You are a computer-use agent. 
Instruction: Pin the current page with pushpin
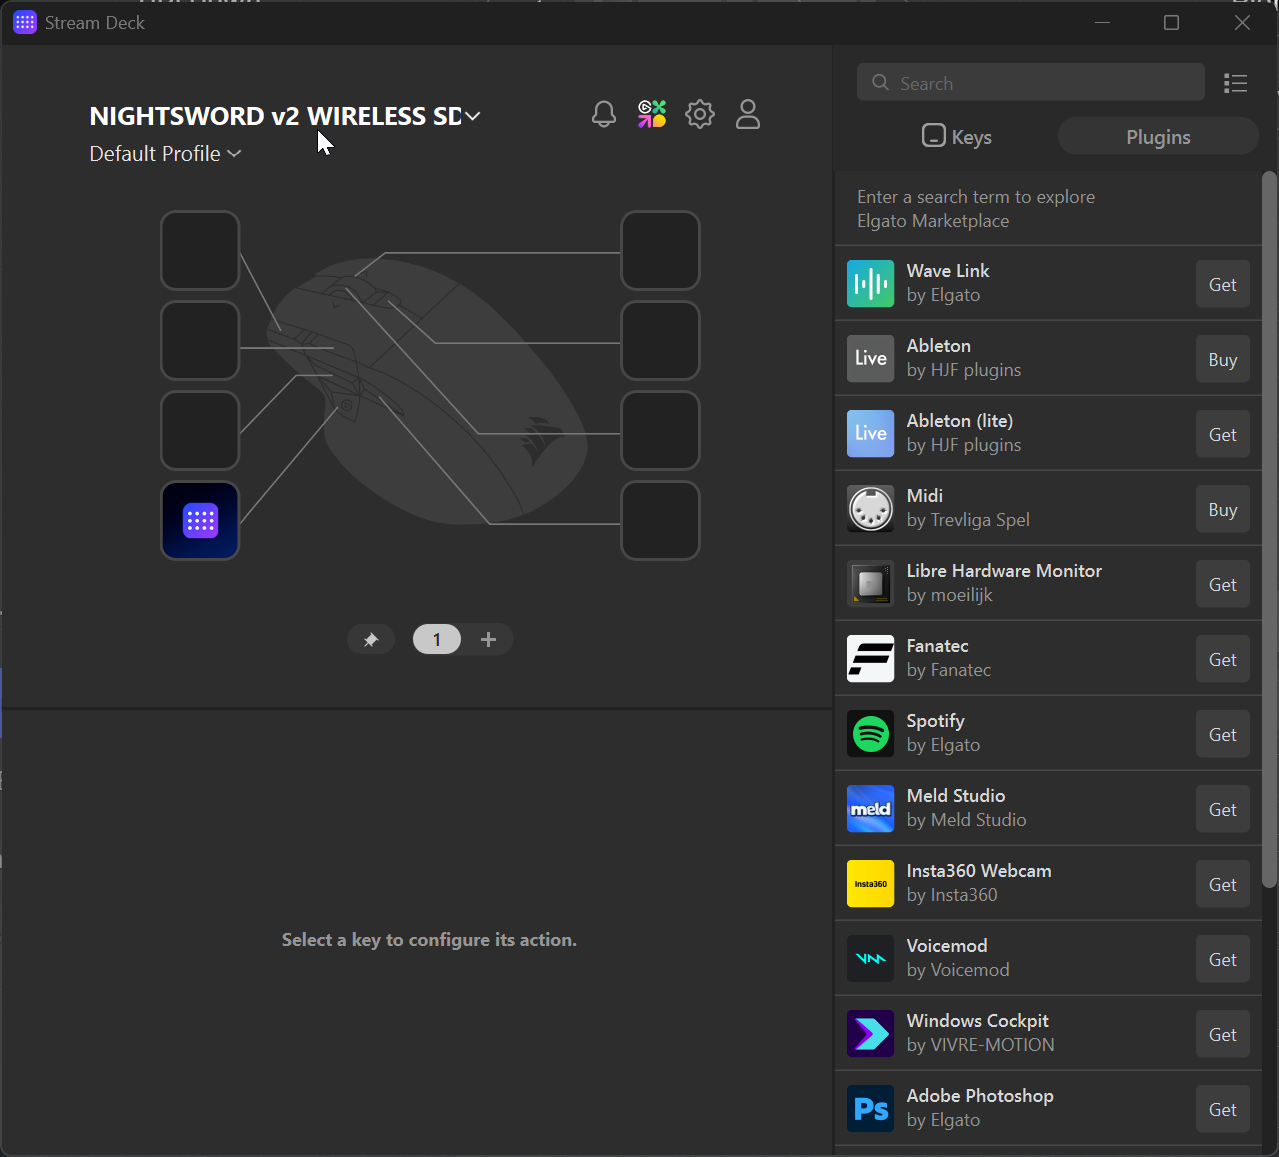[371, 639]
